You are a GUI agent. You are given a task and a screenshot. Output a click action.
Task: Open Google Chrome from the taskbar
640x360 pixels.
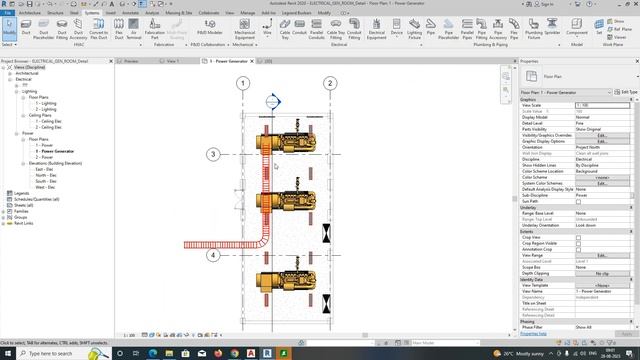pyautogui.click(x=234, y=353)
